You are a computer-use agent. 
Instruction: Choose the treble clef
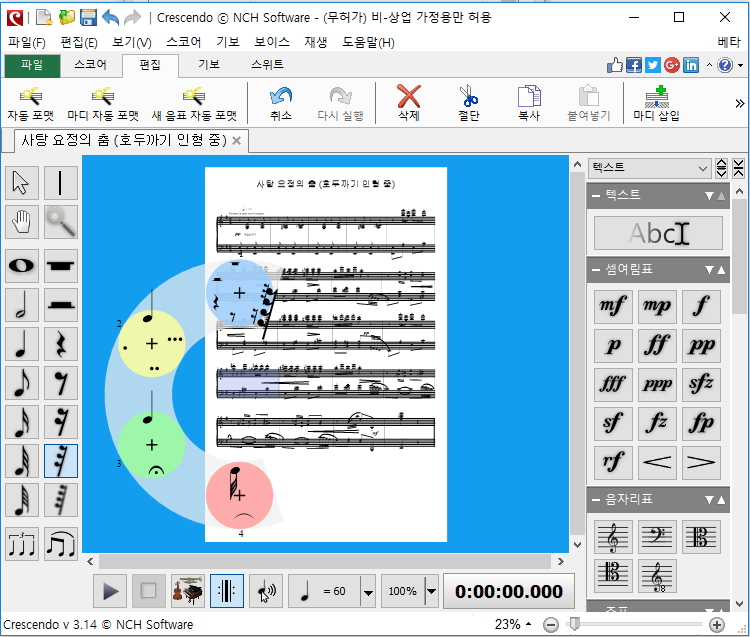point(613,537)
